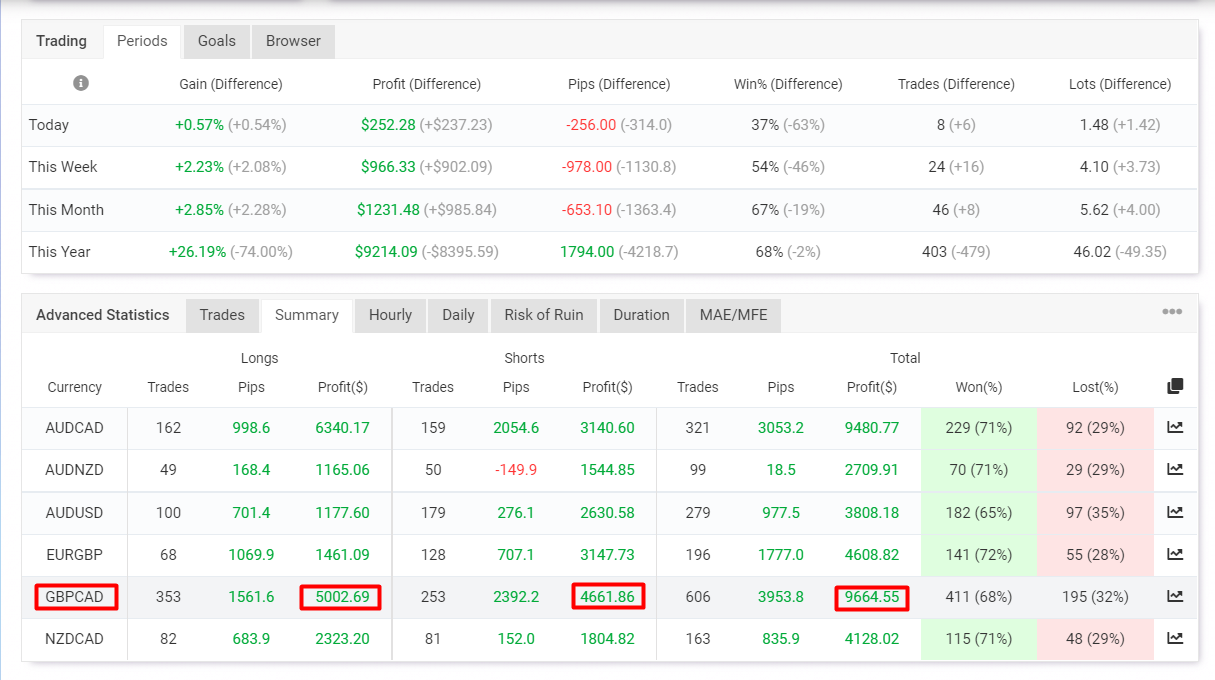1215x680 pixels.
Task: Click the 195 (32%) lost cell
Action: (x=1095, y=597)
